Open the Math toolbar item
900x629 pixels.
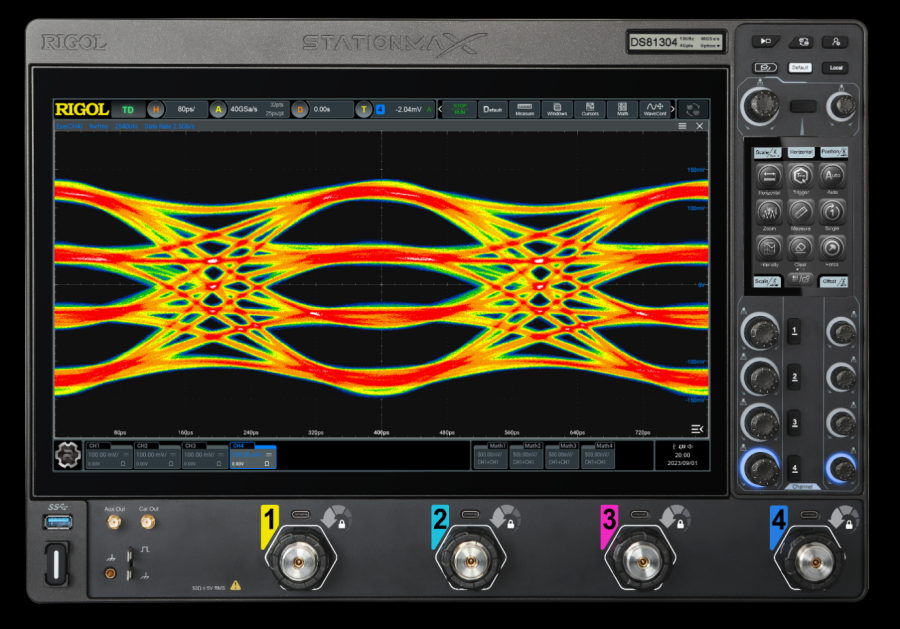click(622, 109)
